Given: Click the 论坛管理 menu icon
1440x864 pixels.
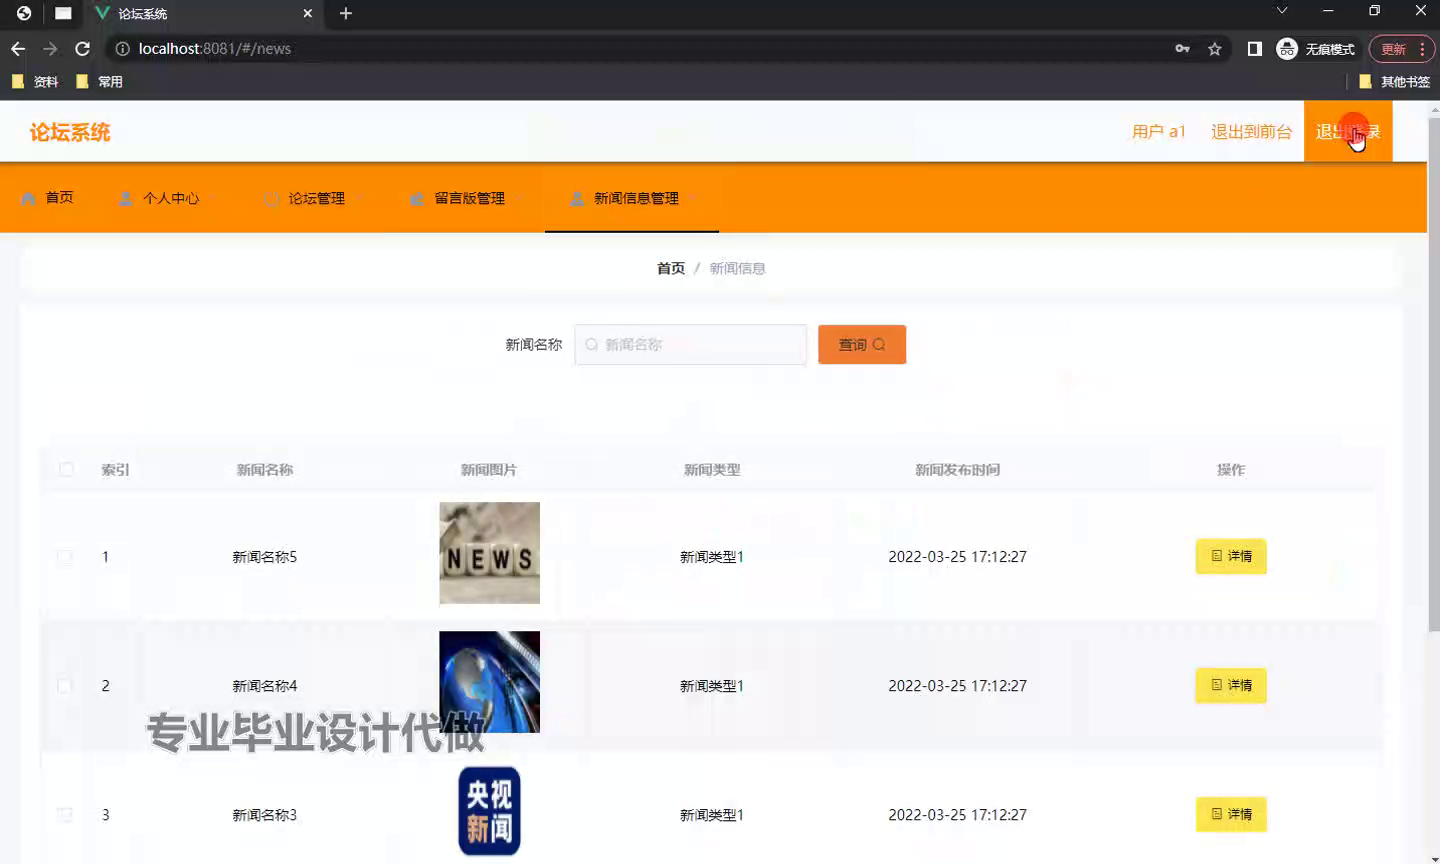Looking at the screenshot, I should (x=272, y=199).
